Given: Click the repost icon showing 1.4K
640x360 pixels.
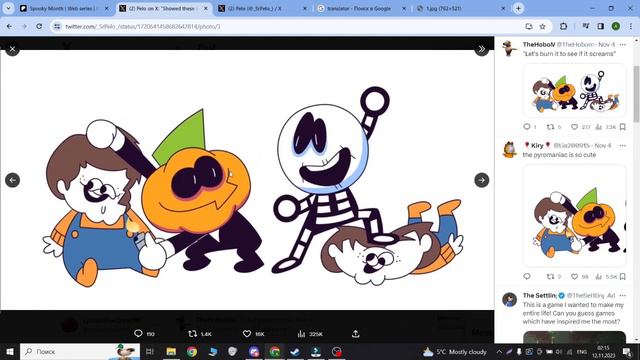Looking at the screenshot, I should tap(193, 334).
